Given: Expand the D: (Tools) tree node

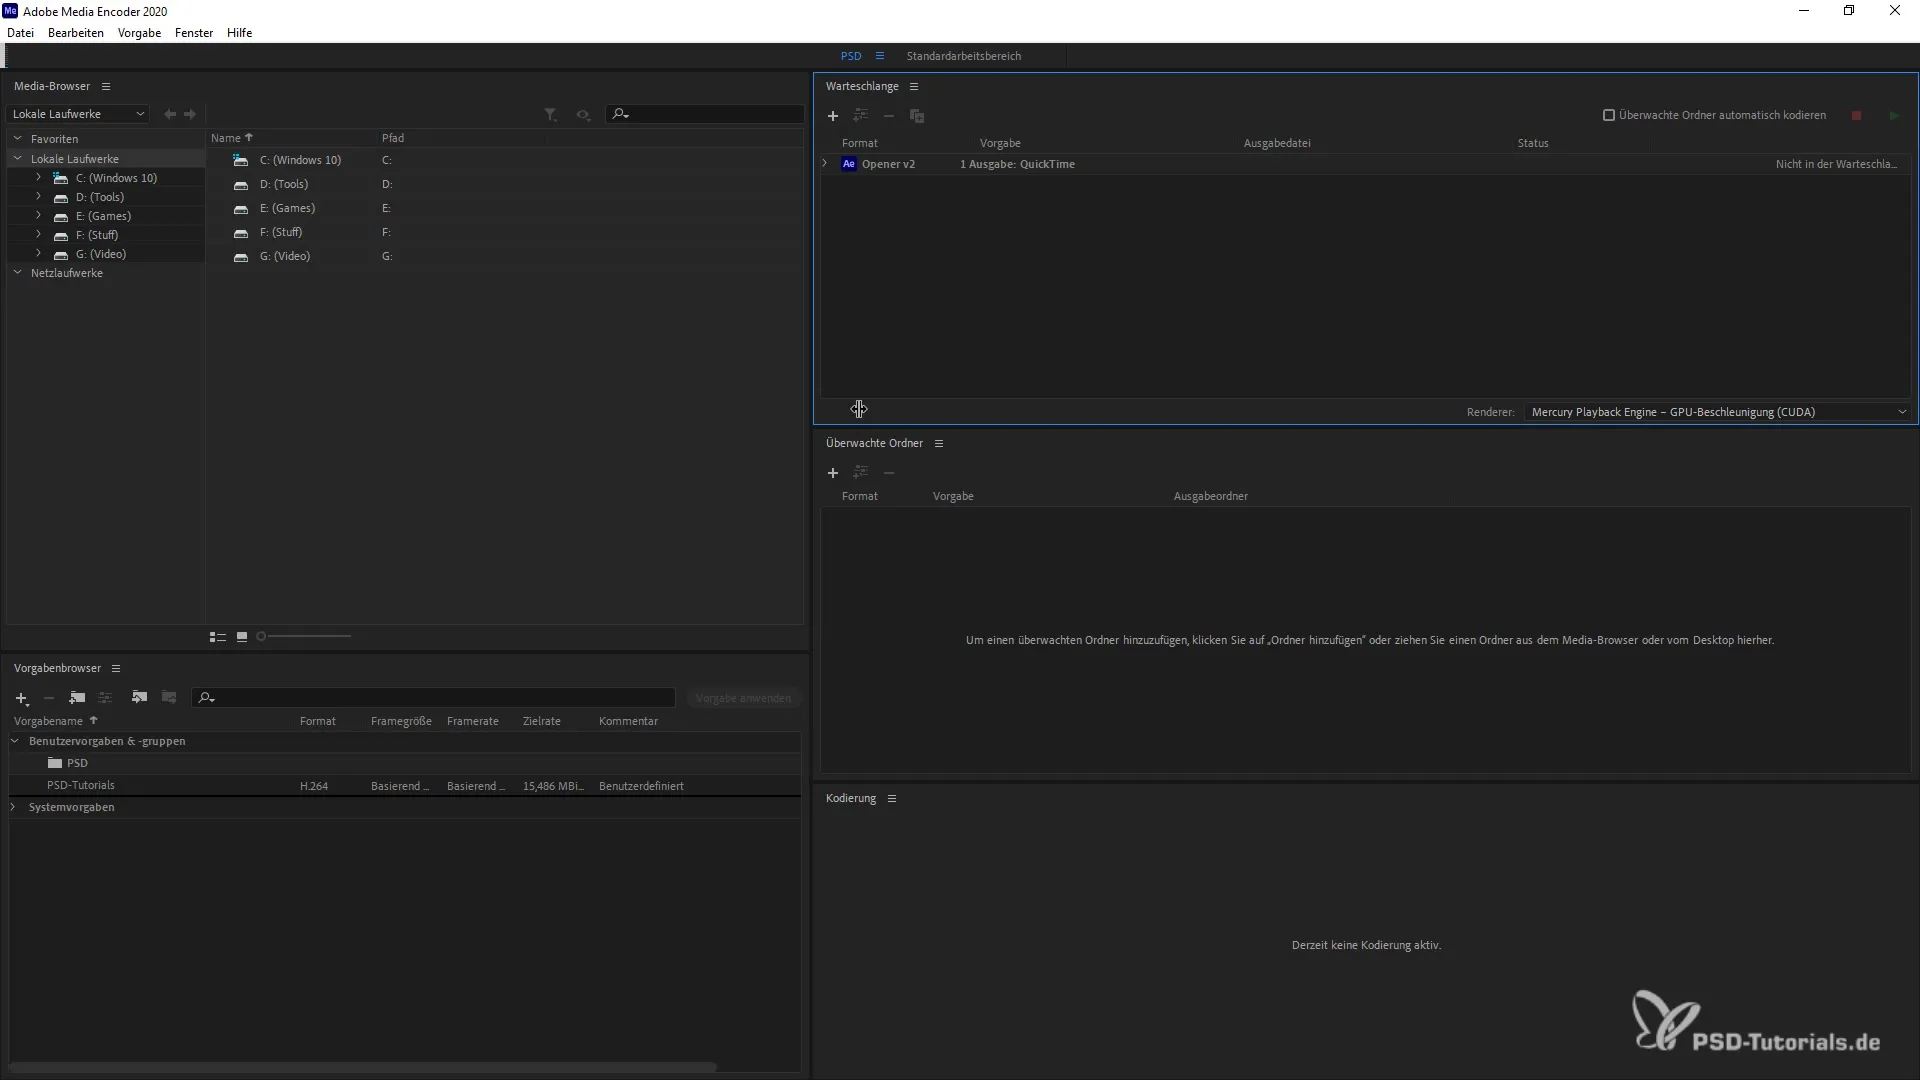Looking at the screenshot, I should coord(38,197).
